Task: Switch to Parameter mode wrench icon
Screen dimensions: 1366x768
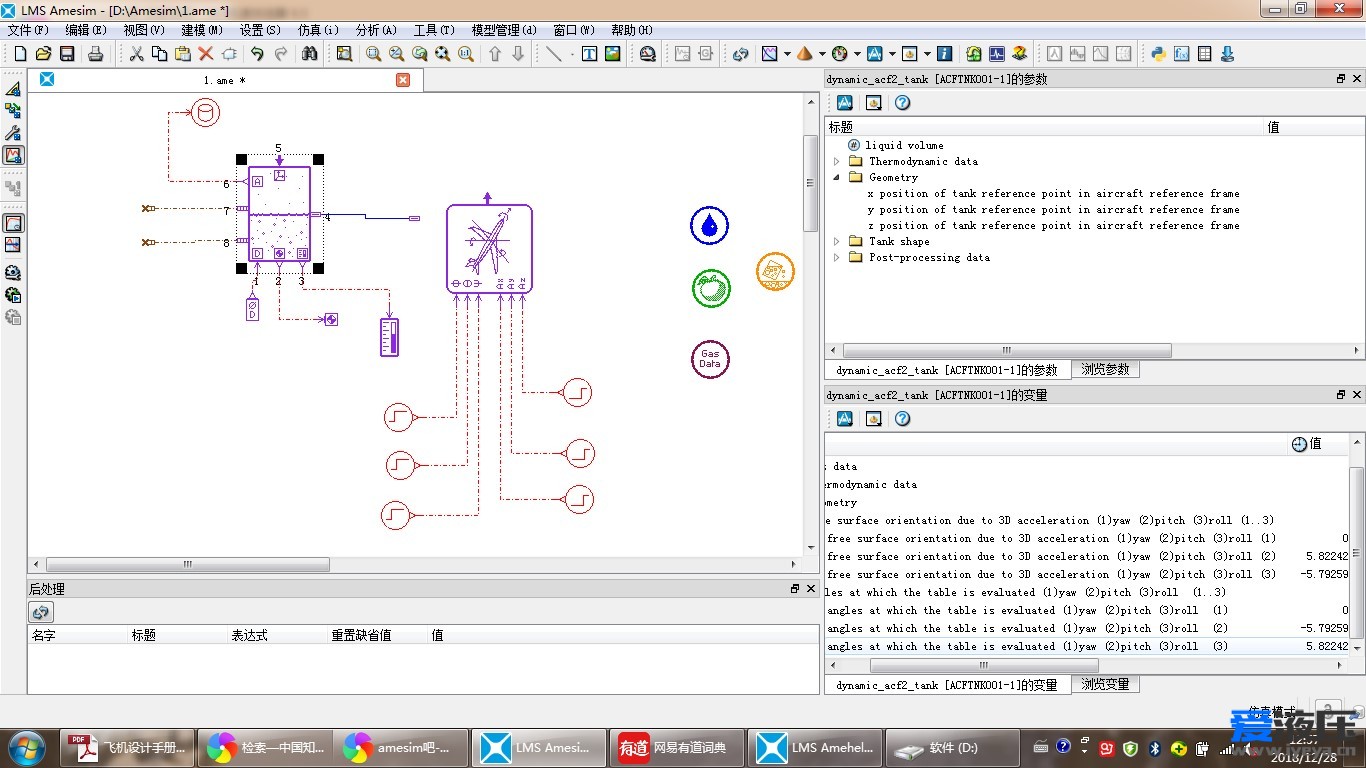Action: tap(13, 133)
